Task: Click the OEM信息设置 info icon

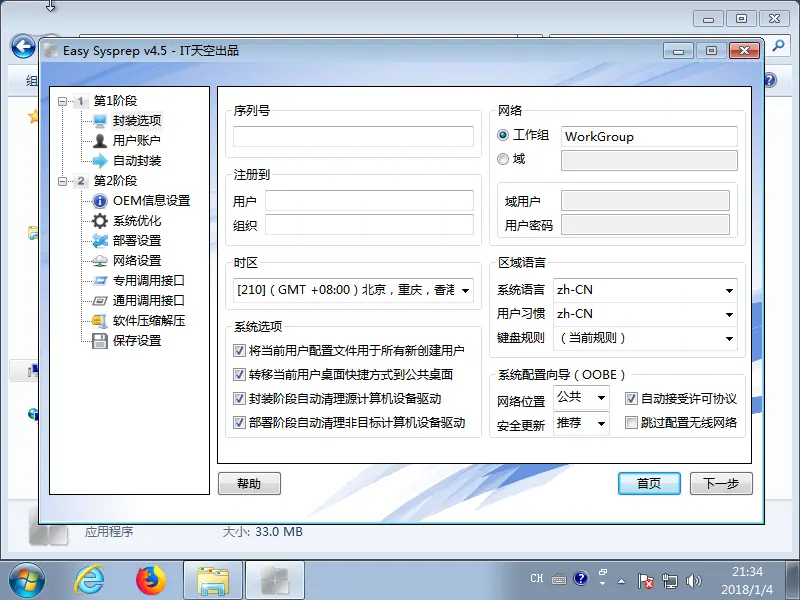Action: (100, 201)
